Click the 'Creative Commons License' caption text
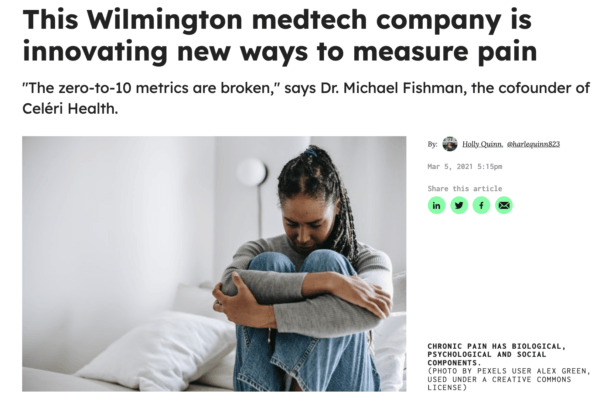The image size is (600, 403). 499,383
